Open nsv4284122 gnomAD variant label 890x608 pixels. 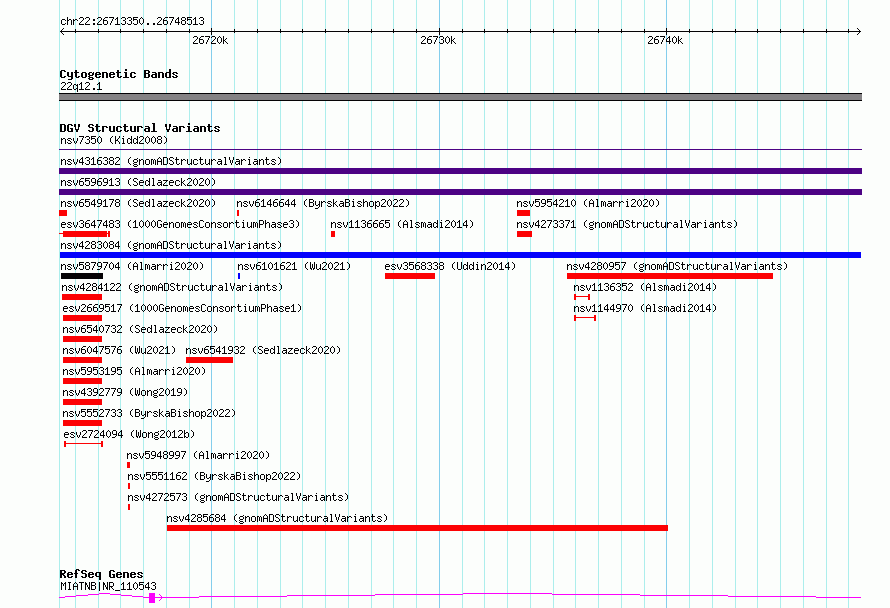click(172, 287)
